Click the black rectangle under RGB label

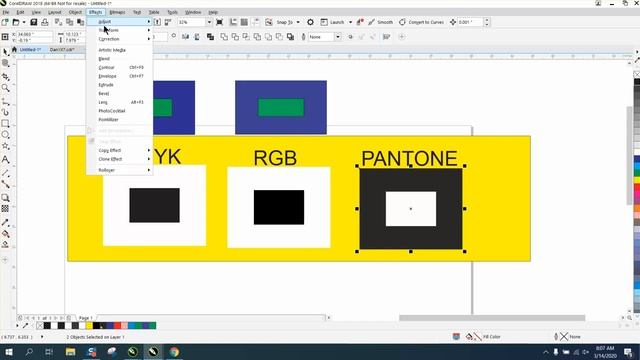(x=279, y=207)
